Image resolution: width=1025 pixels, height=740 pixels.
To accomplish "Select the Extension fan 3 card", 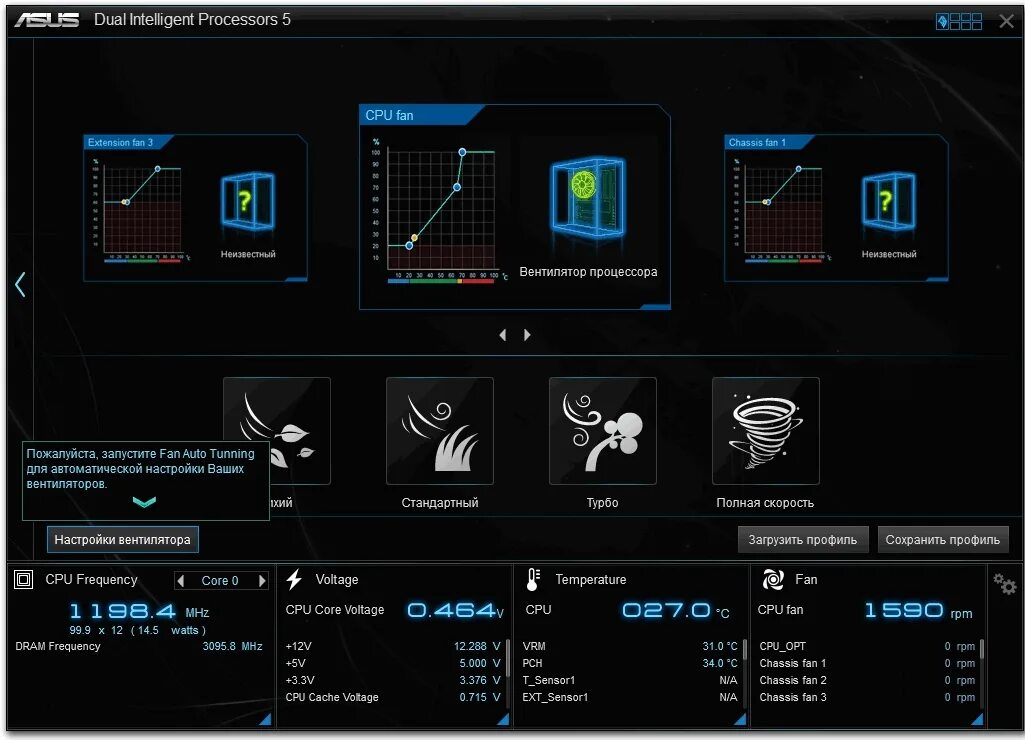I will point(195,208).
